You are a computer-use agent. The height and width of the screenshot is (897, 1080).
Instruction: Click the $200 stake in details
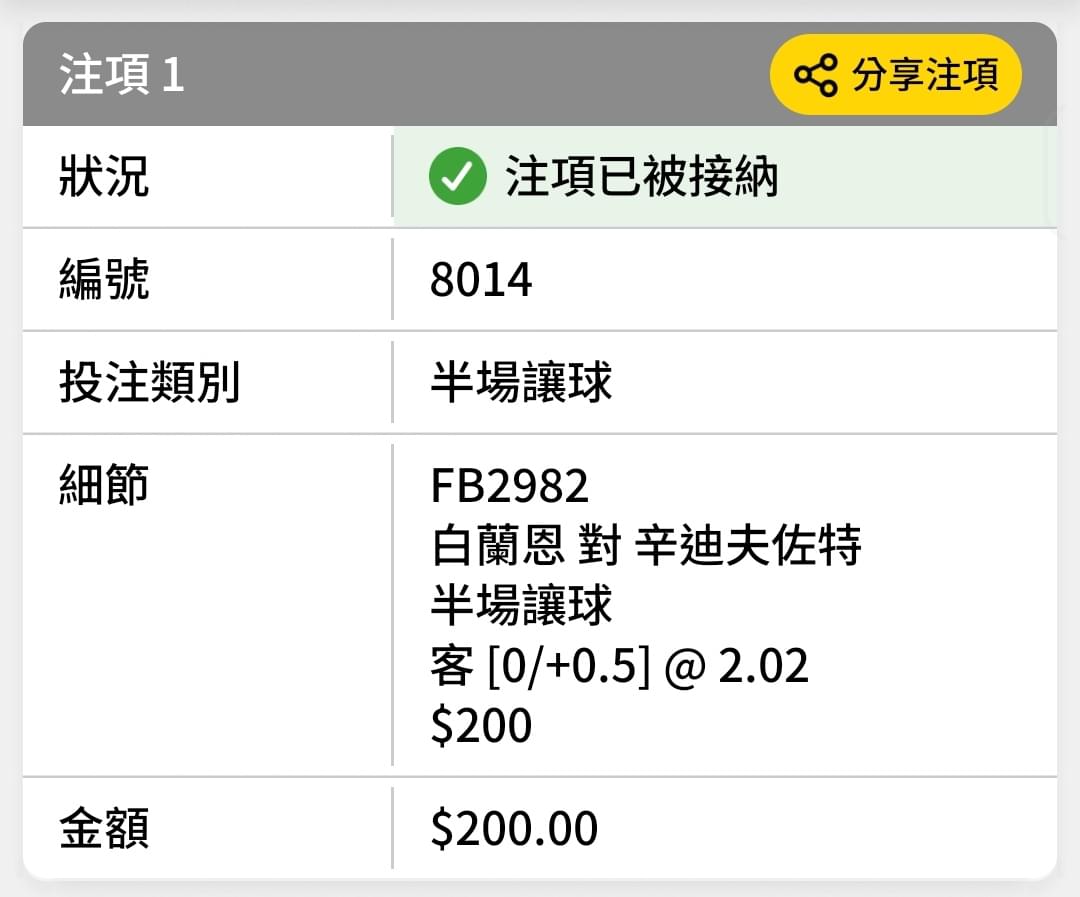click(x=481, y=725)
